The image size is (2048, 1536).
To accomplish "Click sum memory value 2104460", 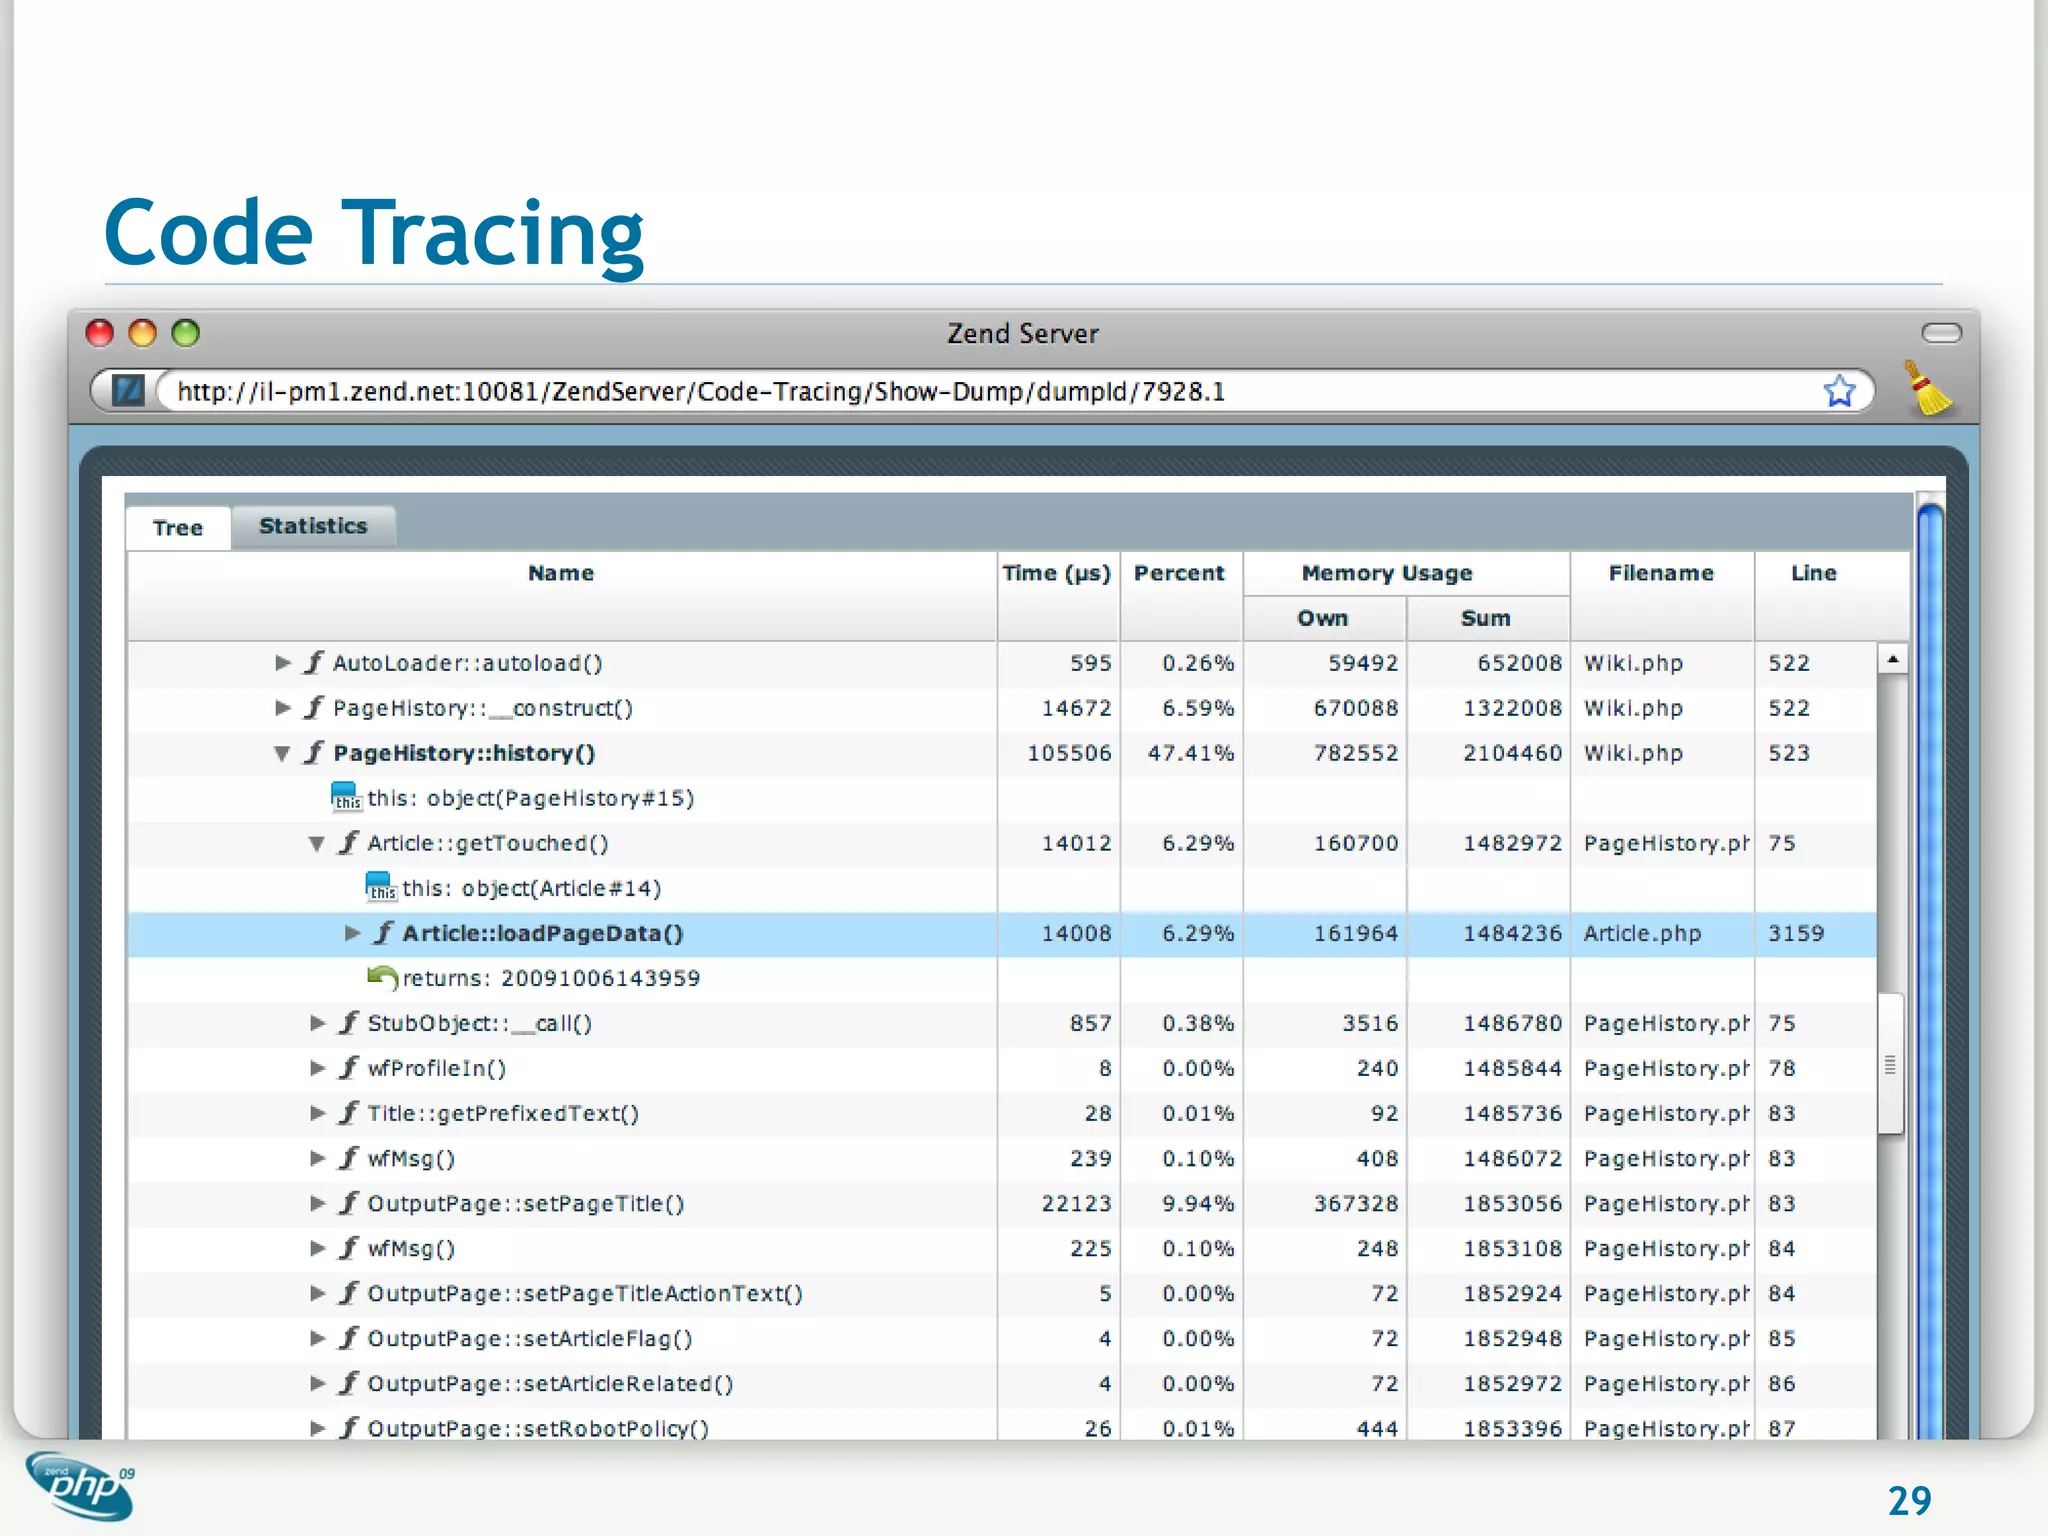I will click(1512, 753).
